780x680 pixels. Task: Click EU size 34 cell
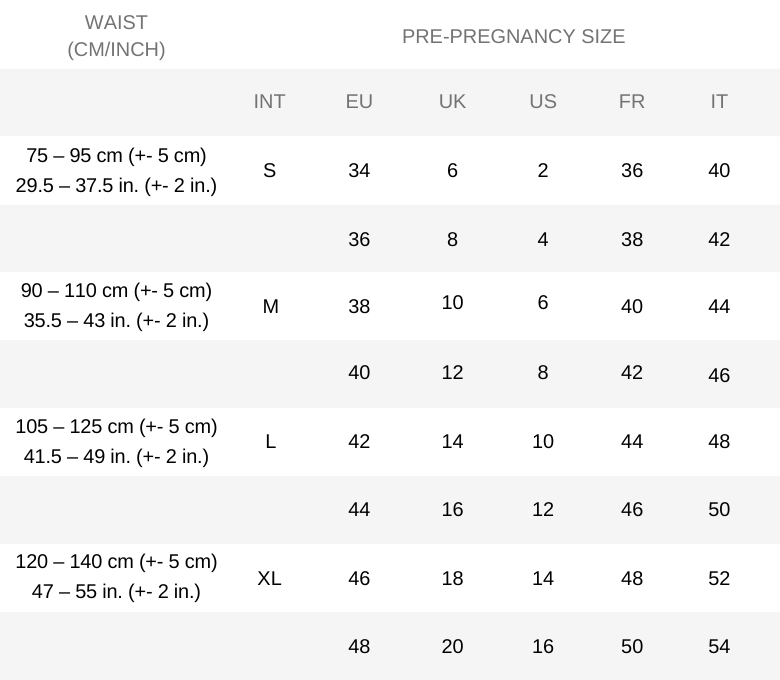(x=359, y=171)
